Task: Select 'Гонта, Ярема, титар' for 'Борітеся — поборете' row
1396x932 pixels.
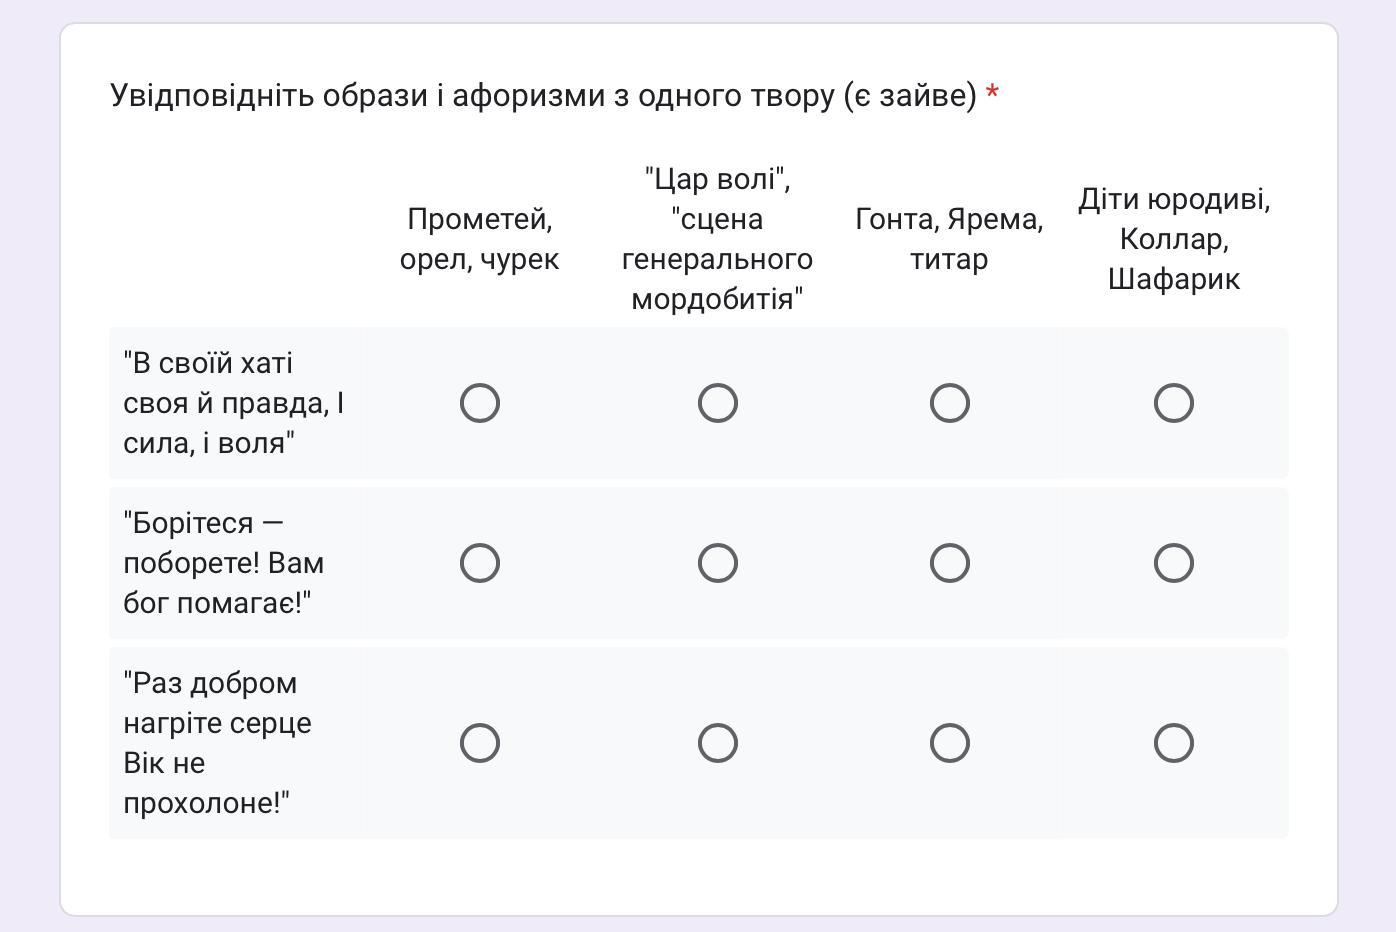Action: 950,563
